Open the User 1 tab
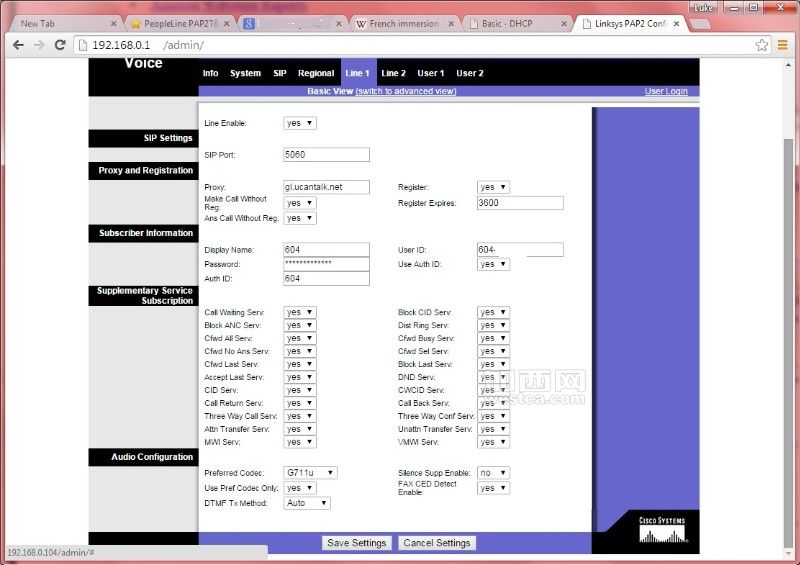Viewport: 800px width, 565px height. (431, 73)
